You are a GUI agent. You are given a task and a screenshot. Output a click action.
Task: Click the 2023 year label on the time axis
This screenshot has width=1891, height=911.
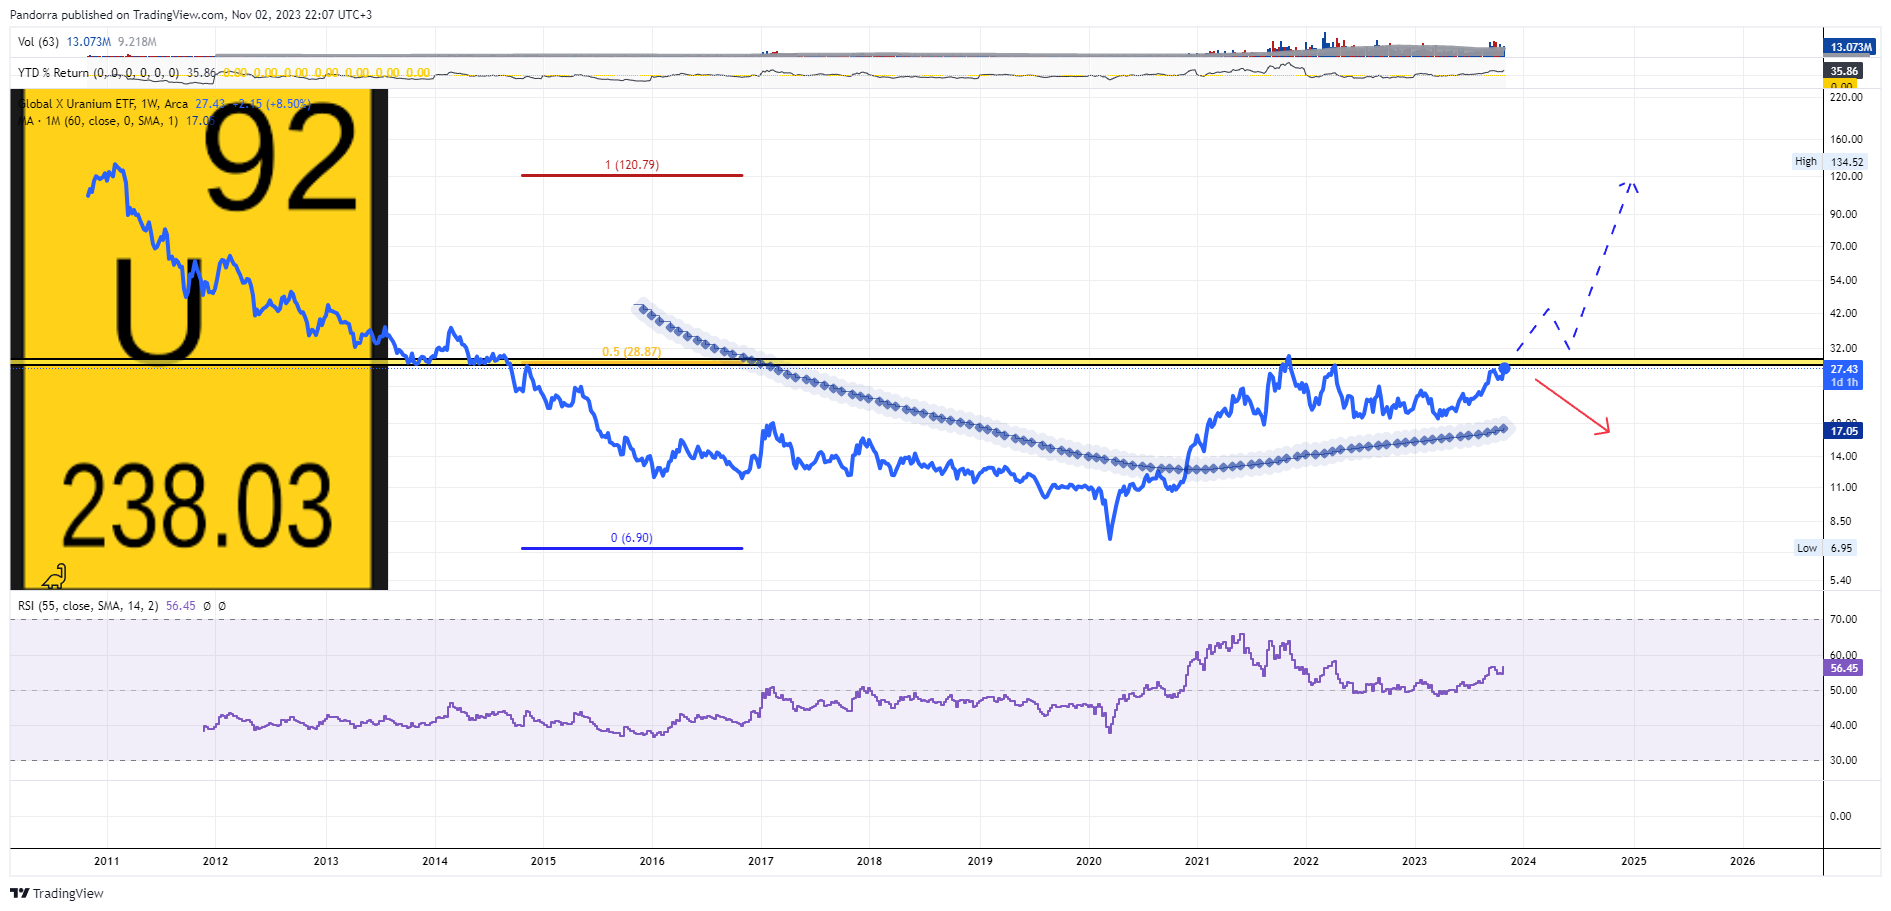tap(1415, 862)
